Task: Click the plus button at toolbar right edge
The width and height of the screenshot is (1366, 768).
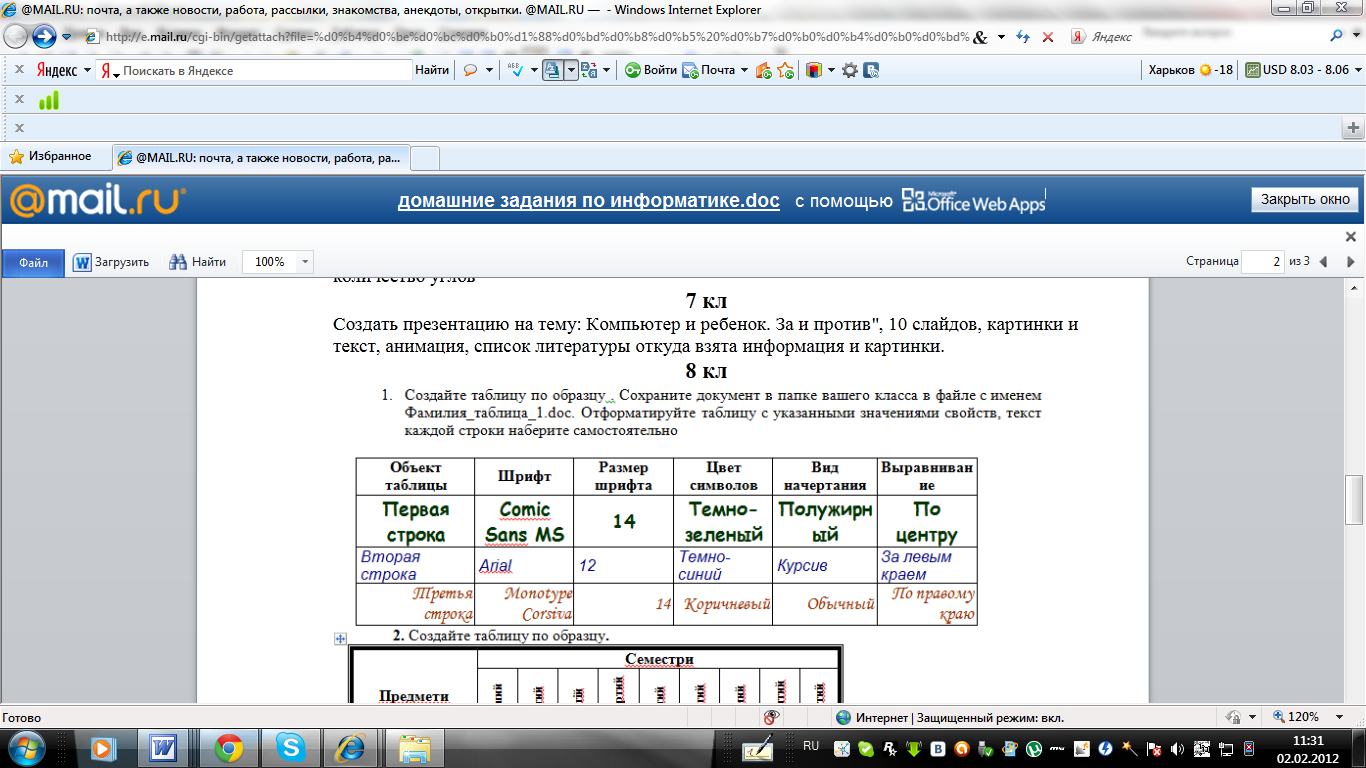Action: pyautogui.click(x=1355, y=128)
